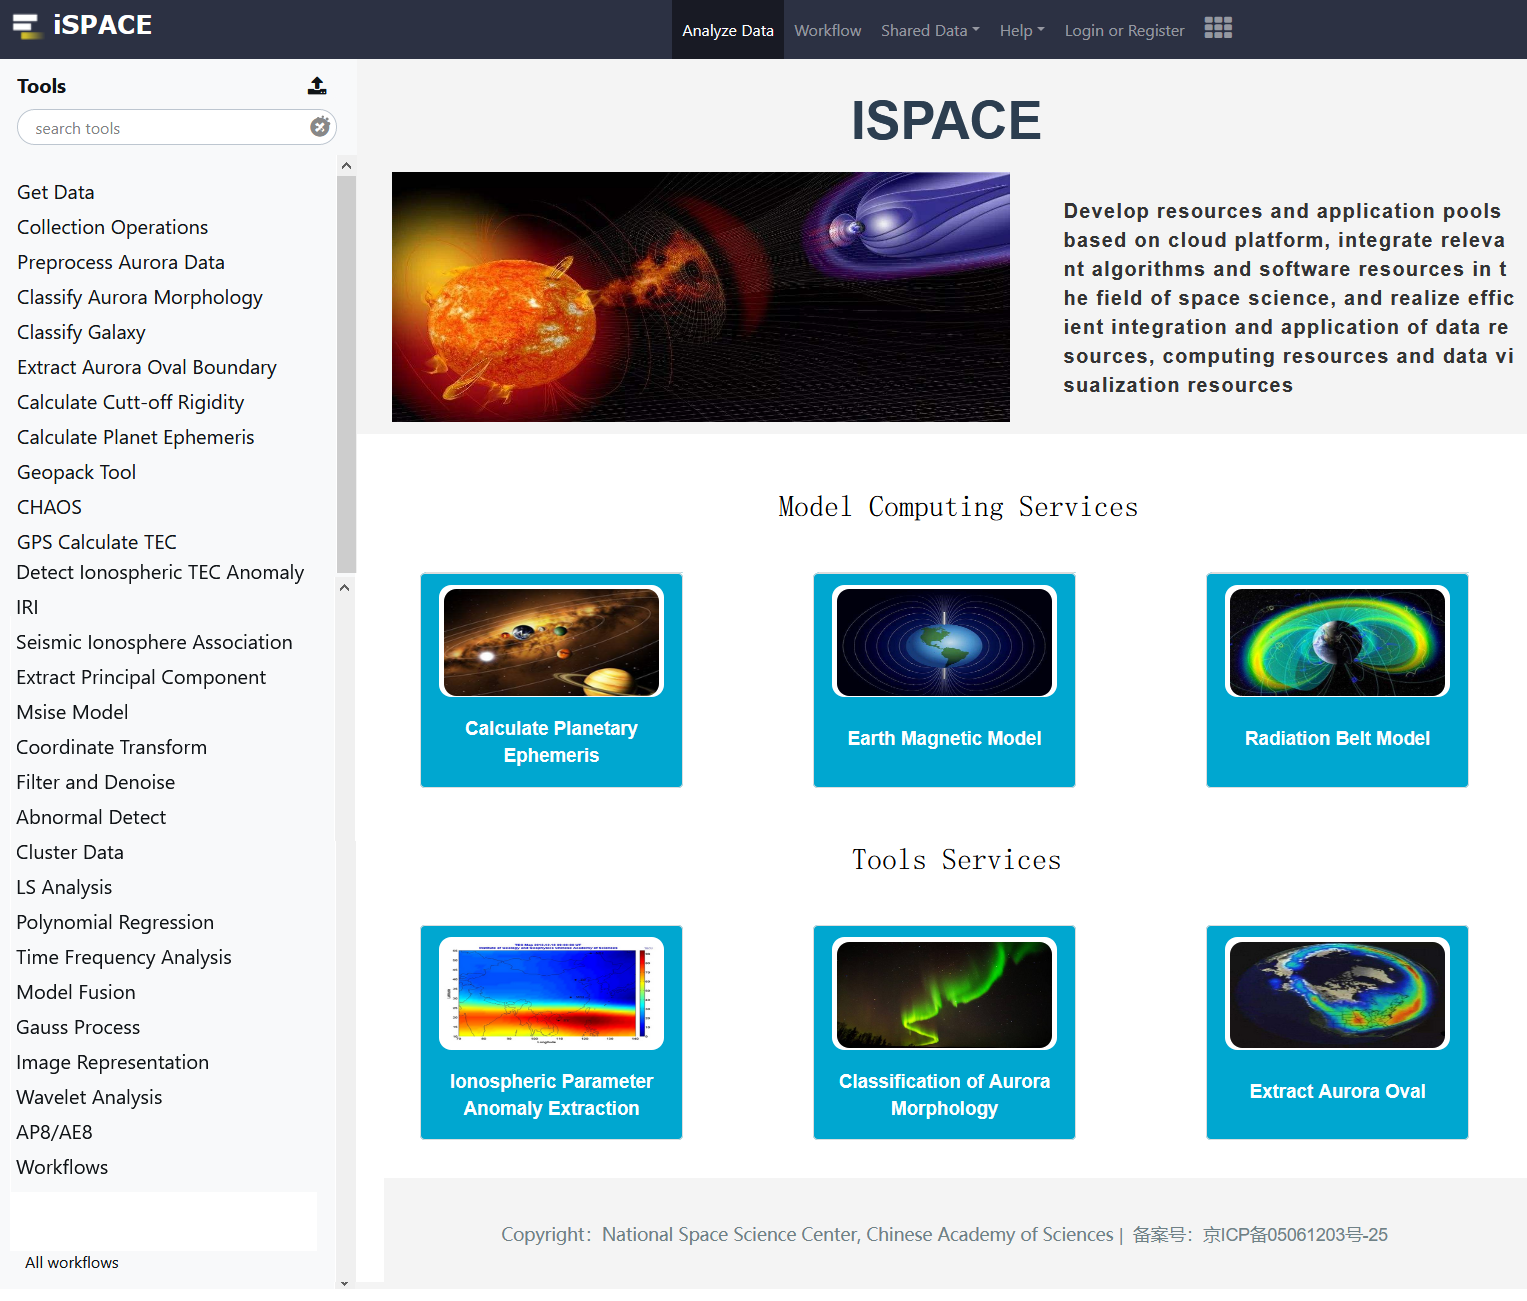Click the clear search icon in tools search
The height and width of the screenshot is (1301, 1527).
(x=320, y=127)
